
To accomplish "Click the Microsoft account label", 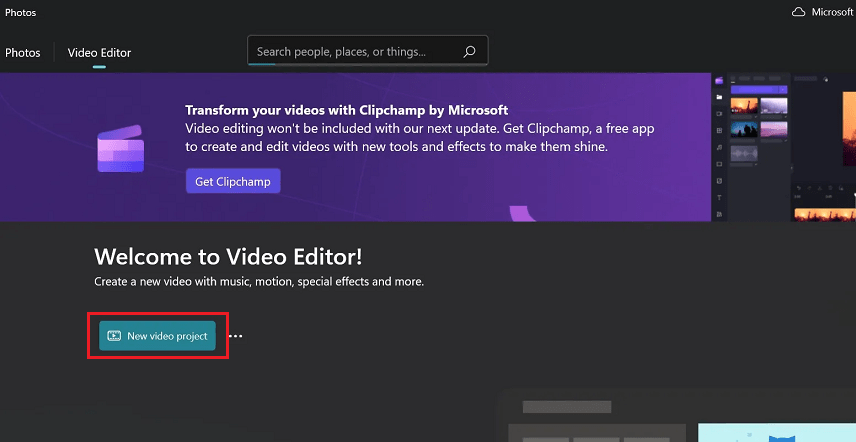I will pos(832,12).
